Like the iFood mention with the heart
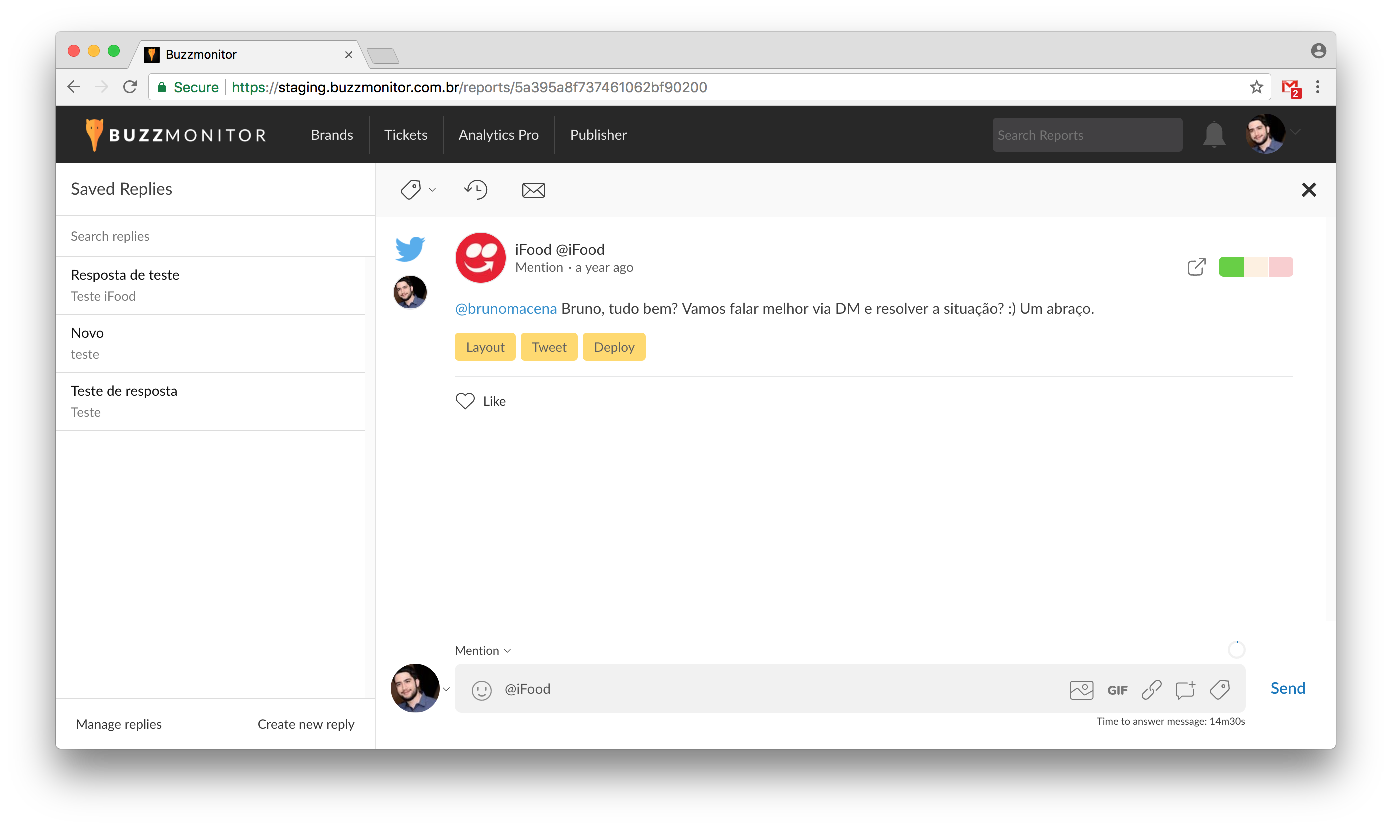The height and width of the screenshot is (829, 1392). pyautogui.click(x=465, y=401)
